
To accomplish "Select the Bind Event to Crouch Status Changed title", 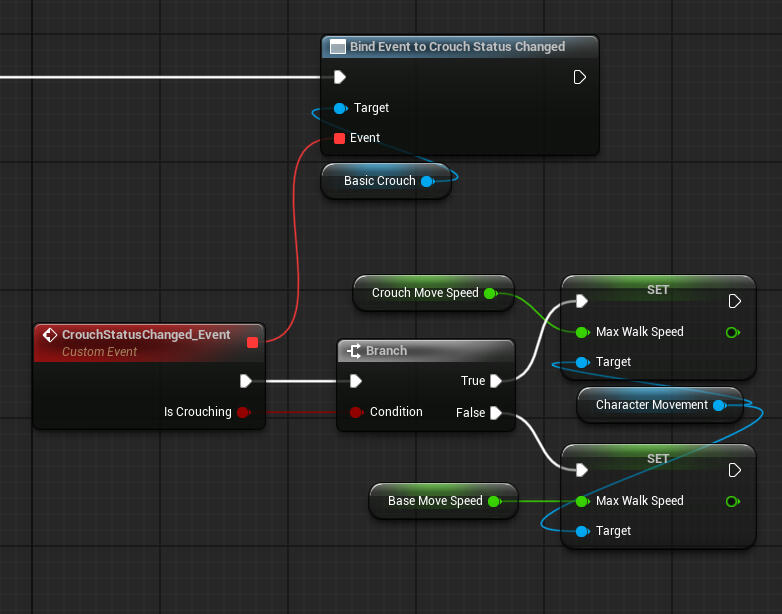I will (457, 47).
